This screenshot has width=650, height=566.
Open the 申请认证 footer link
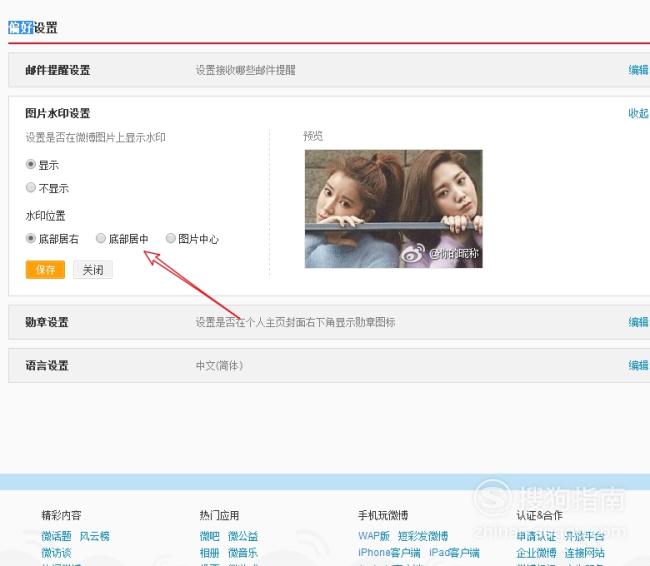point(536,536)
